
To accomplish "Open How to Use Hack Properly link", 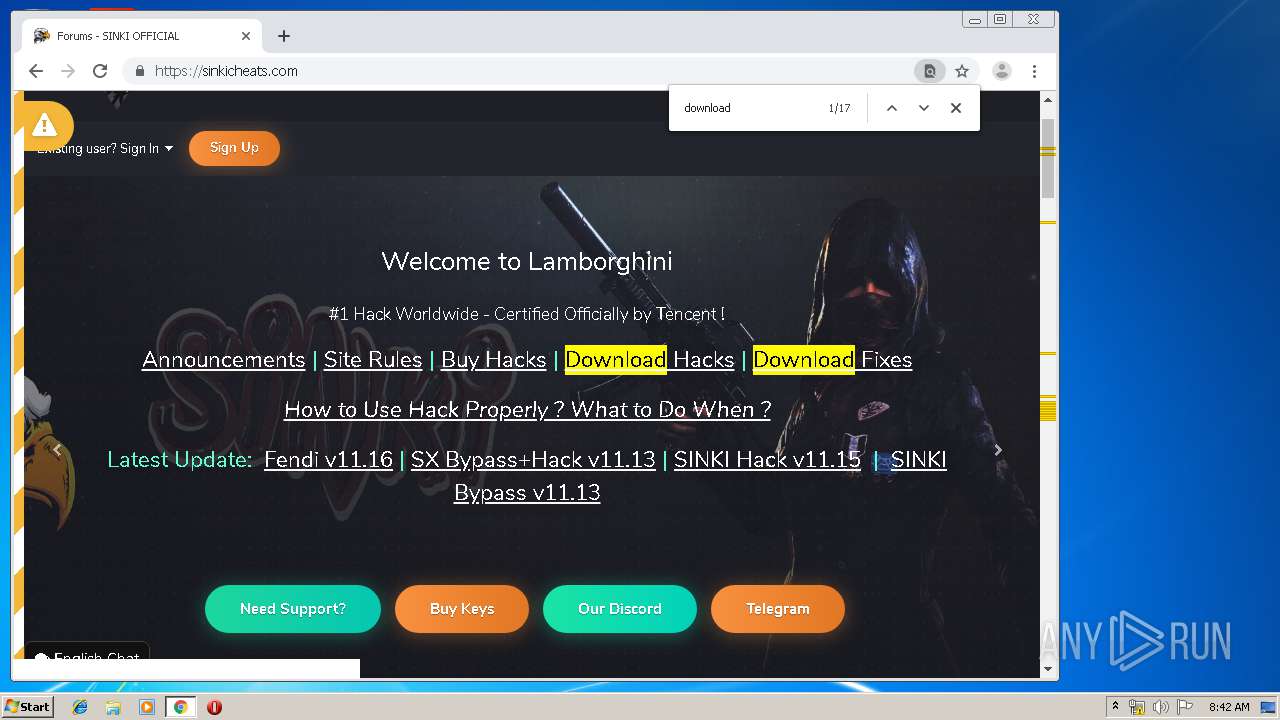I will tap(527, 410).
